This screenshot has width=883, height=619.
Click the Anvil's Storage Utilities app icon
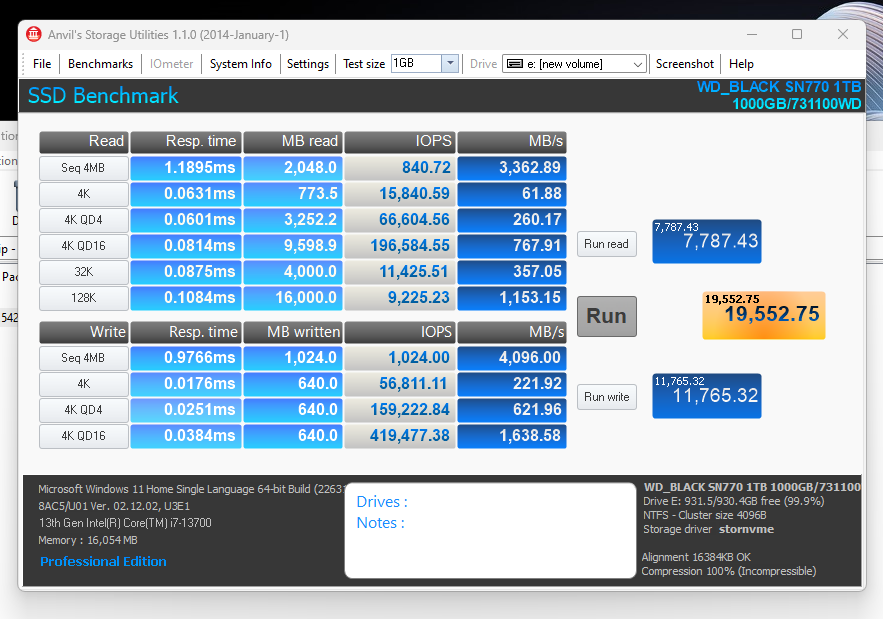pyautogui.click(x=34, y=34)
